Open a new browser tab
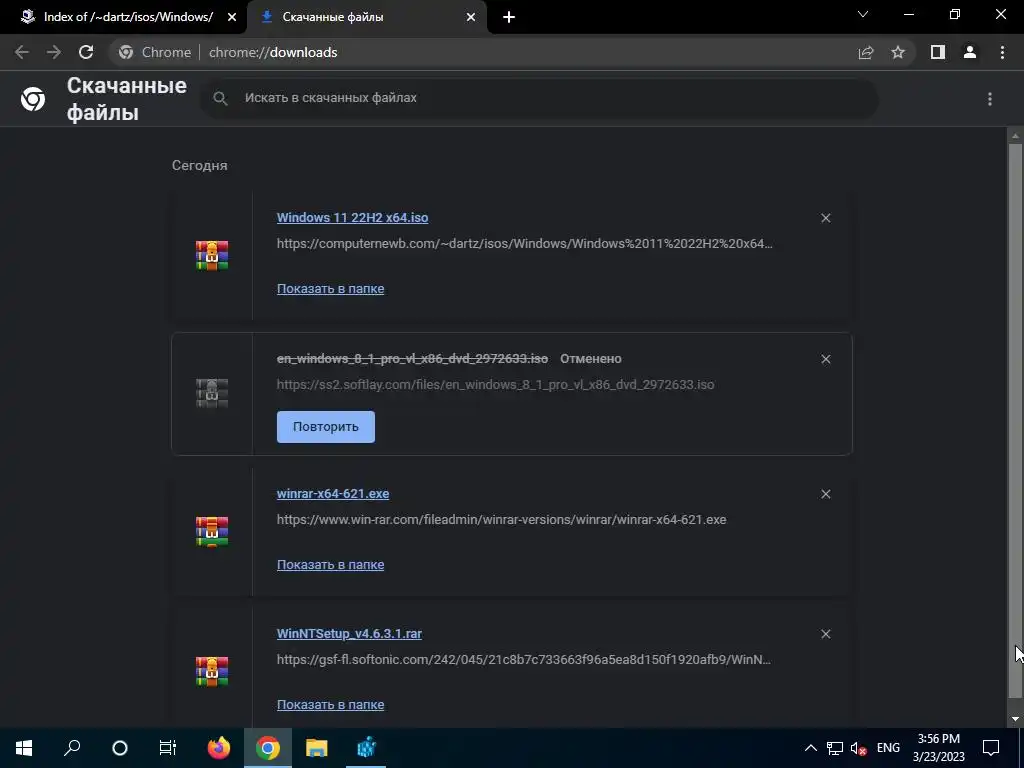 (x=509, y=17)
